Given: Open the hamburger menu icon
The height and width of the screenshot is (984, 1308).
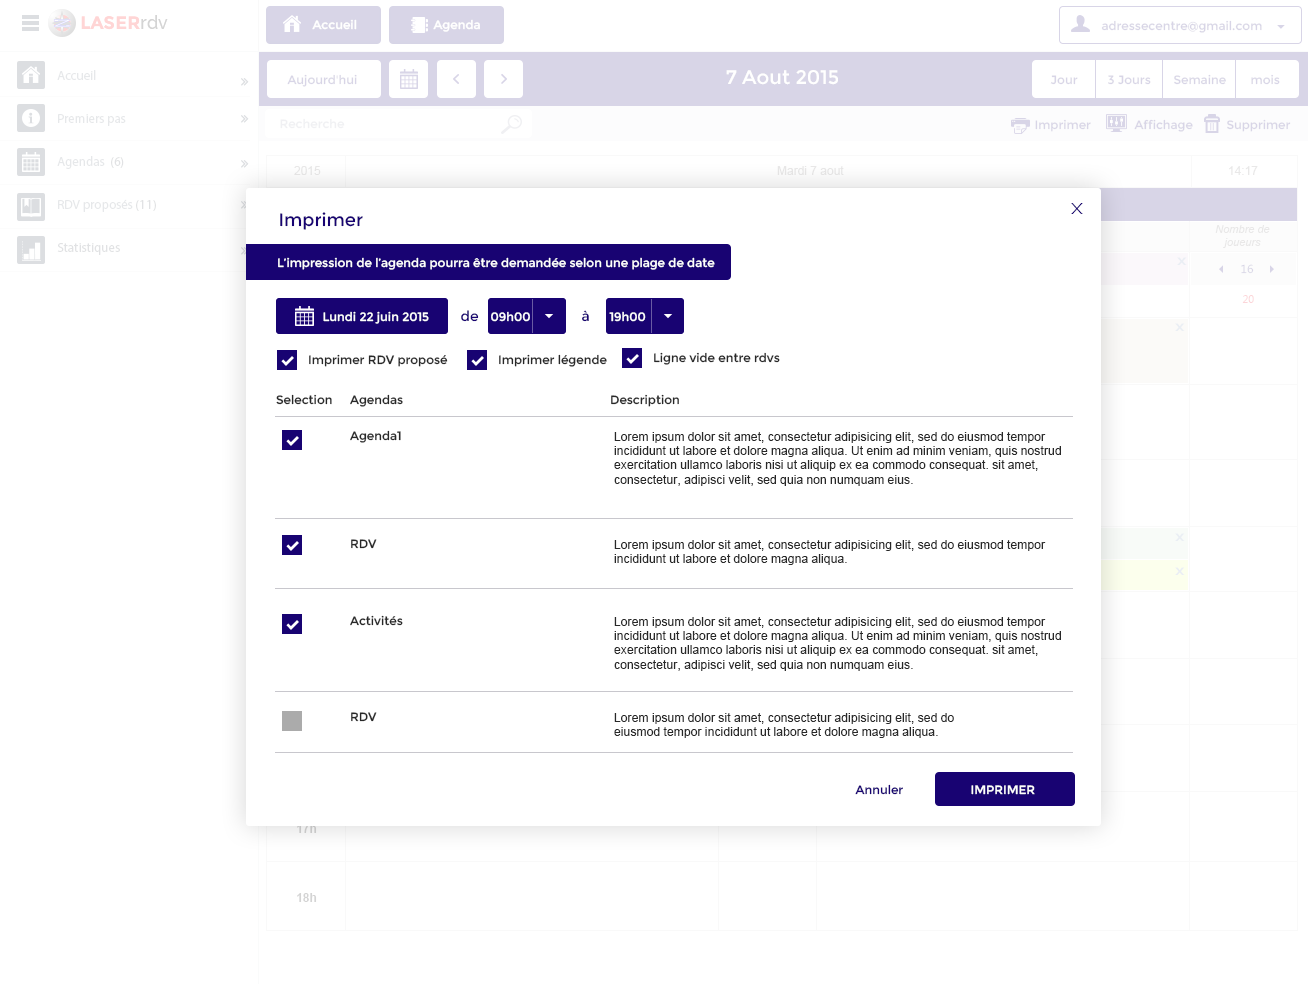Looking at the screenshot, I should coord(30,23).
